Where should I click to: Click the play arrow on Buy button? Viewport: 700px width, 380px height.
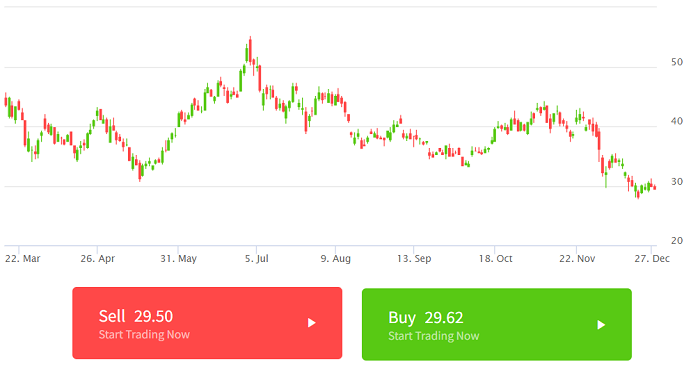[x=601, y=325]
